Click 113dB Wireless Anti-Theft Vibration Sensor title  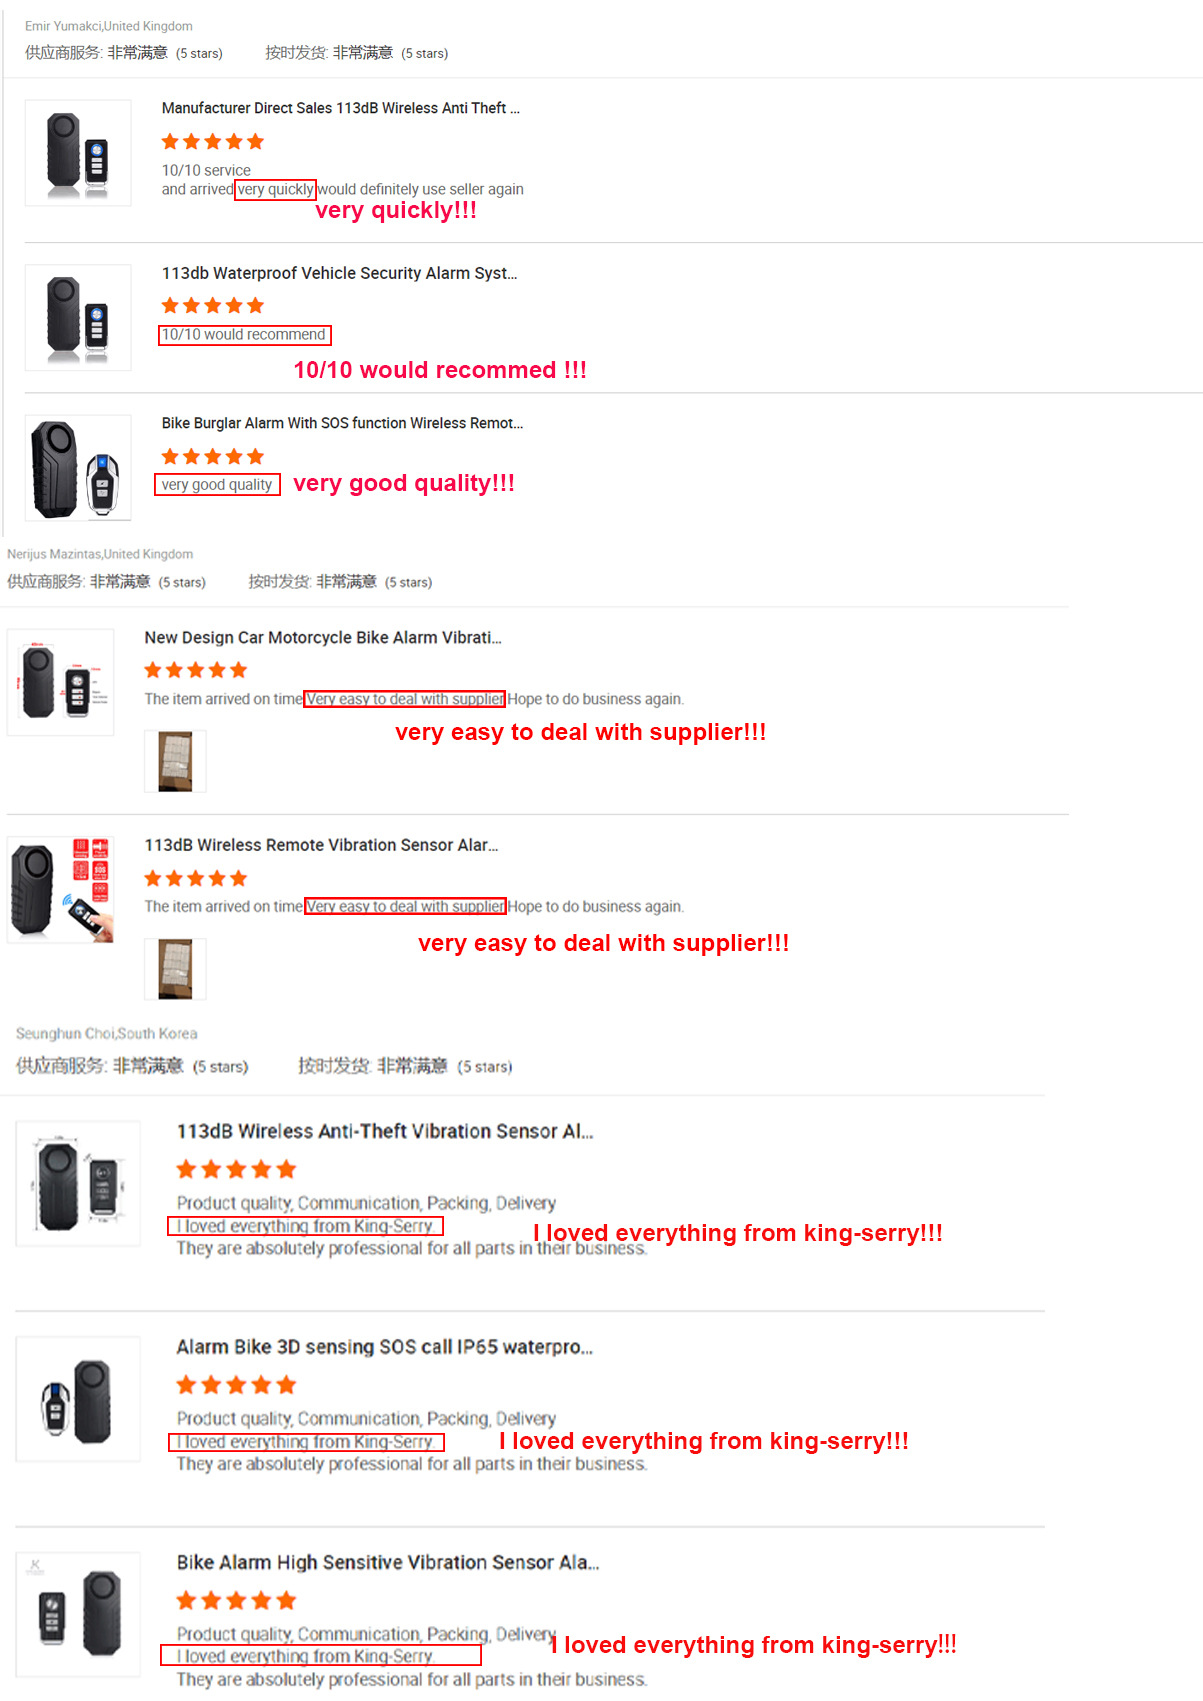[385, 1131]
